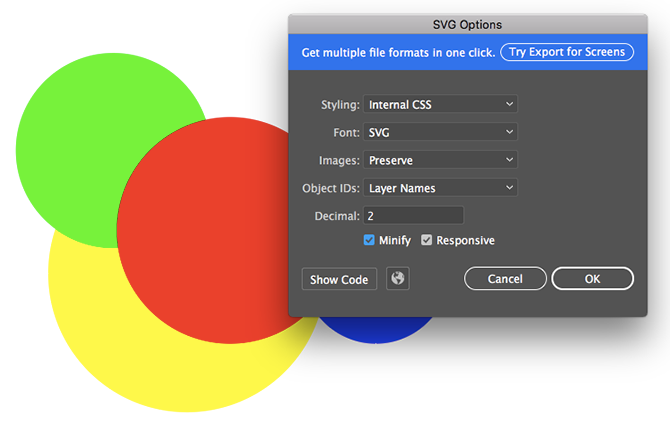
Task: Expand the Images dropdown
Action: tap(440, 160)
